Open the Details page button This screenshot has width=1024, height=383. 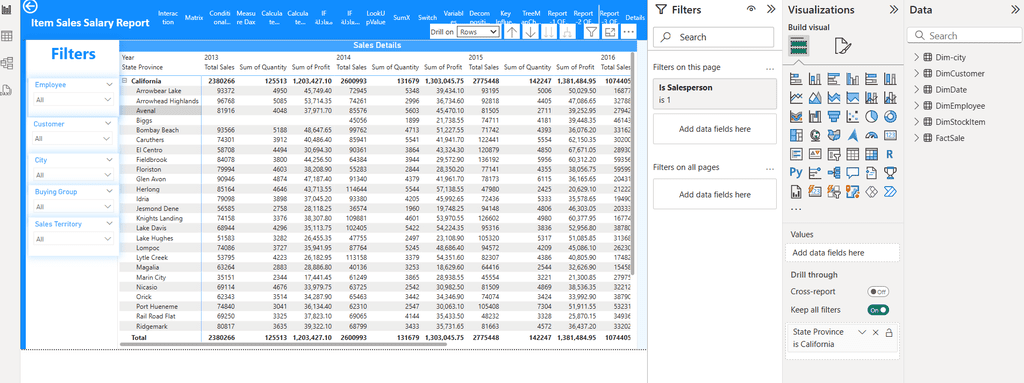pyautogui.click(x=635, y=18)
